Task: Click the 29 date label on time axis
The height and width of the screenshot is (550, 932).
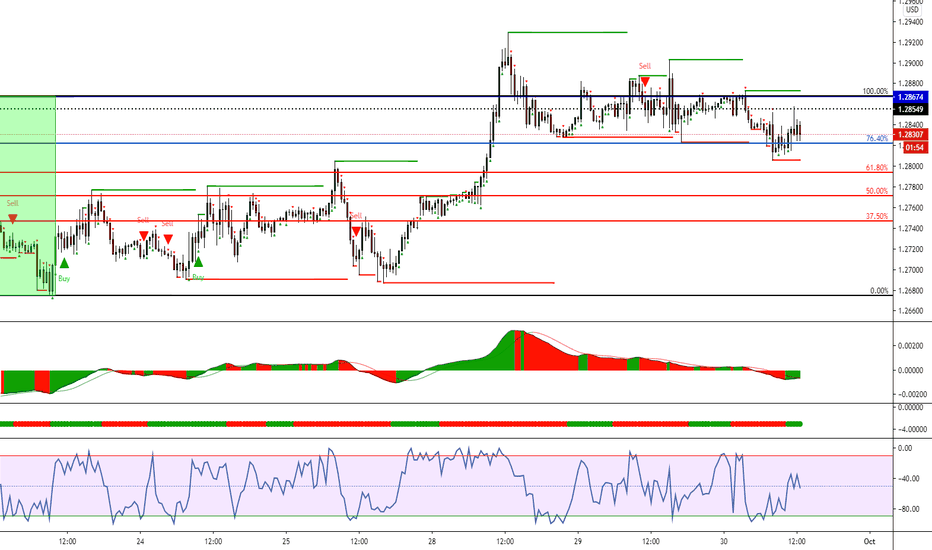Action: point(578,541)
